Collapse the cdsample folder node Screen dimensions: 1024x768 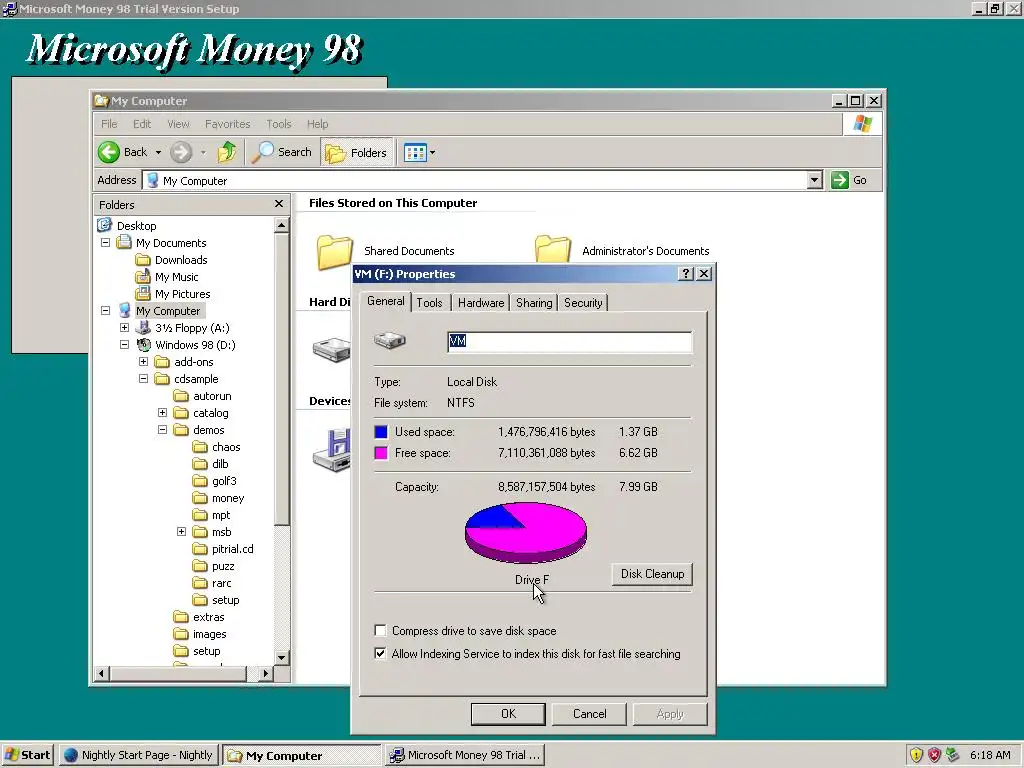tap(143, 378)
